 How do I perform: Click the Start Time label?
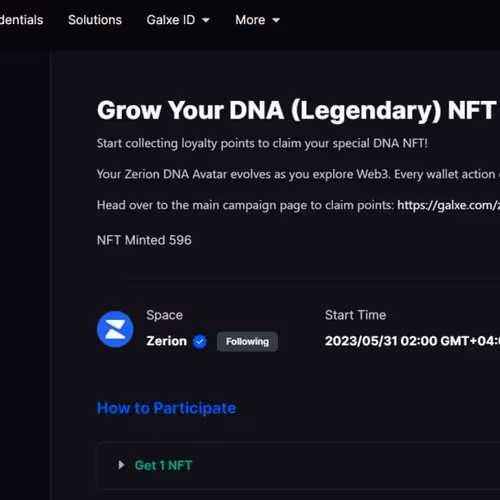tap(355, 315)
